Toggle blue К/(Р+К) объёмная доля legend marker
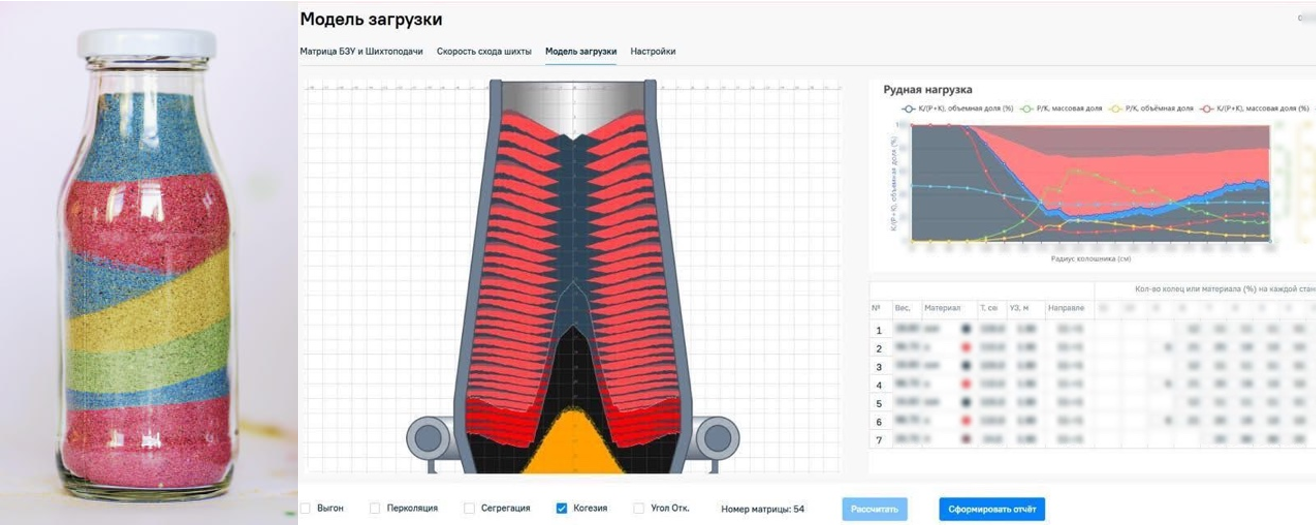This screenshot has width=1316, height=527. 908,107
